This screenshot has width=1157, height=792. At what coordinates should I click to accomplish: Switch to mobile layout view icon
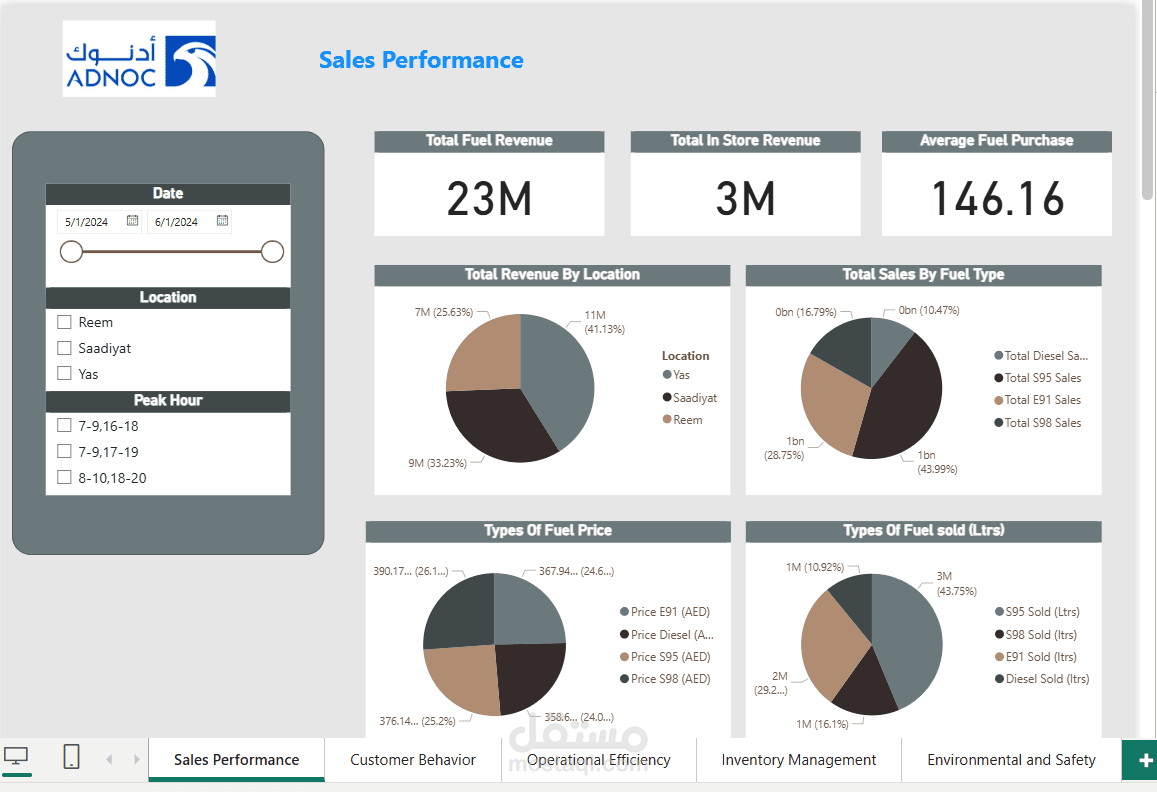(72, 757)
